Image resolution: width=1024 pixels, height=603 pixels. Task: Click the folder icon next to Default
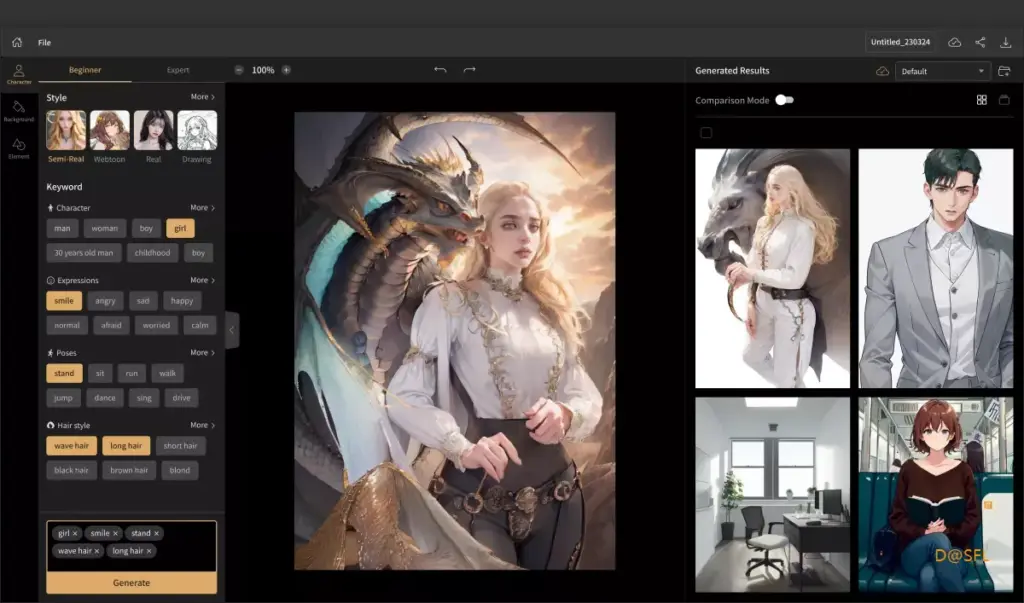point(1004,71)
